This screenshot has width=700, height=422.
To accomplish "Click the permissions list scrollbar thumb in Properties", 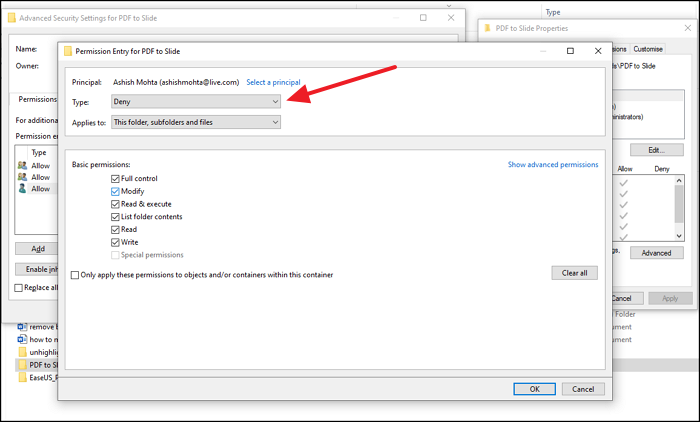I will pos(679,204).
